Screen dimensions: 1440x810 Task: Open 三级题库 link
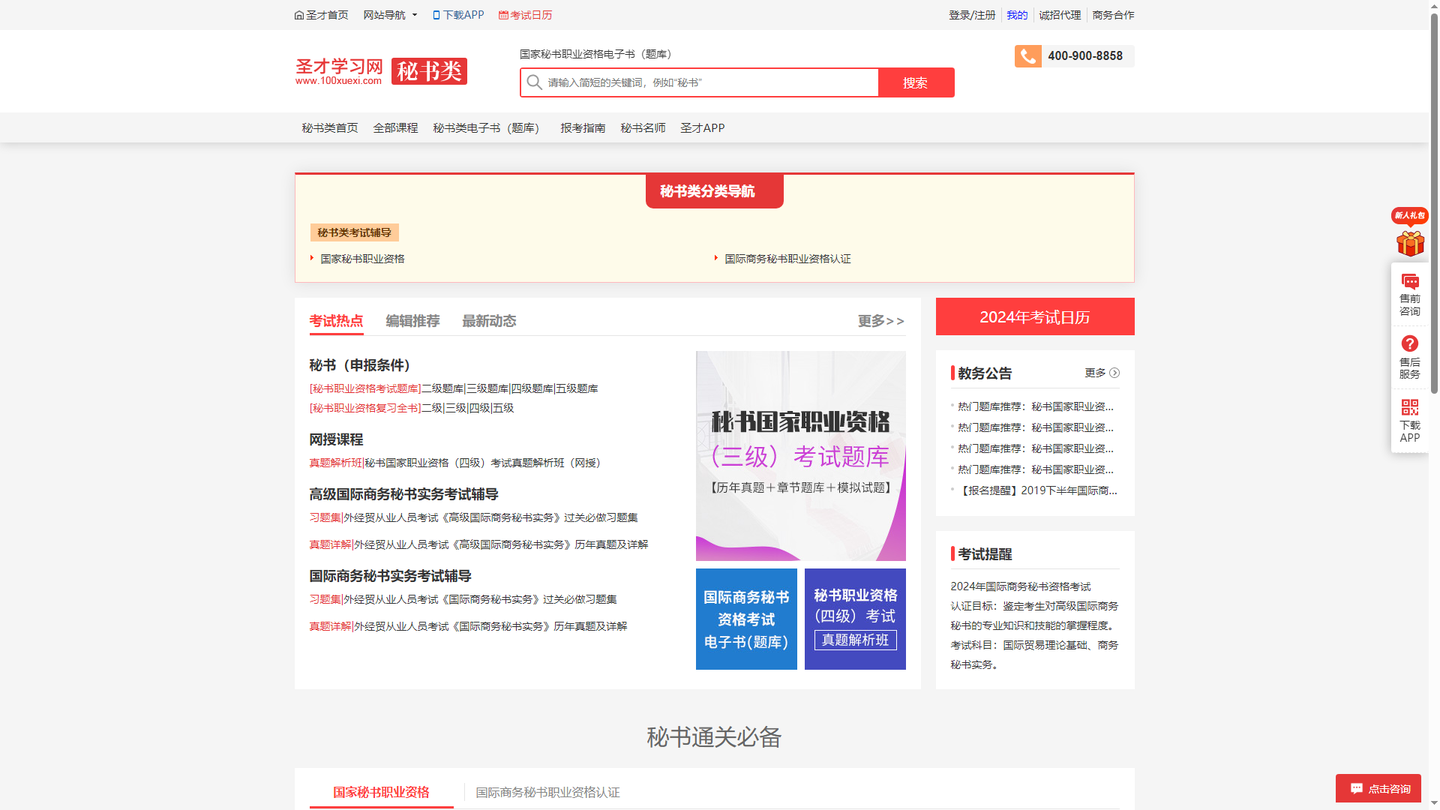(487, 389)
